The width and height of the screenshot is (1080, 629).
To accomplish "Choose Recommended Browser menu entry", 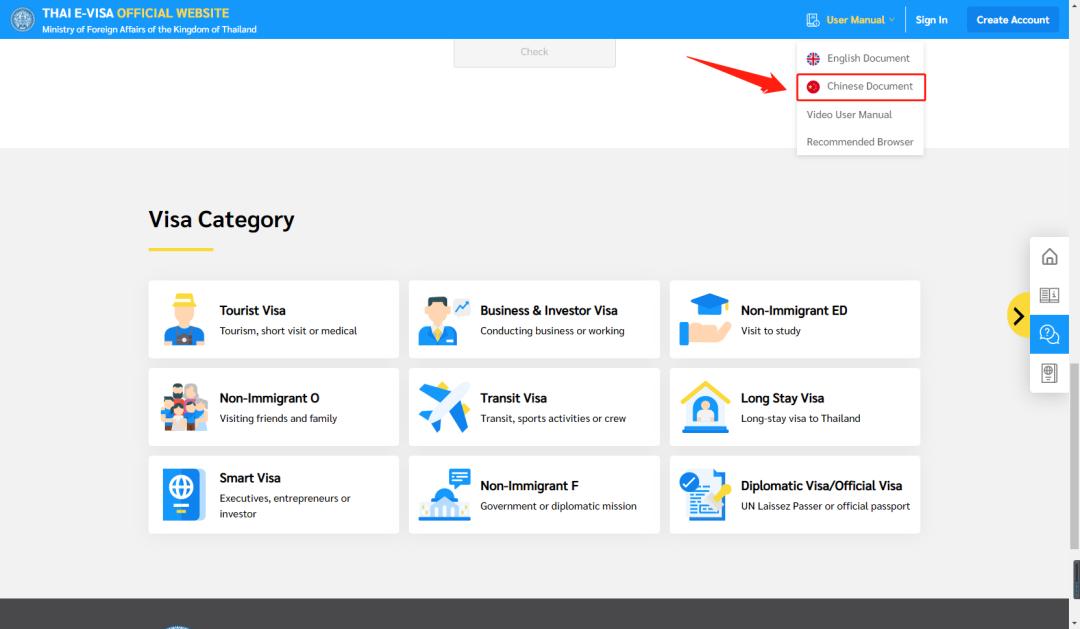I will click(x=860, y=142).
